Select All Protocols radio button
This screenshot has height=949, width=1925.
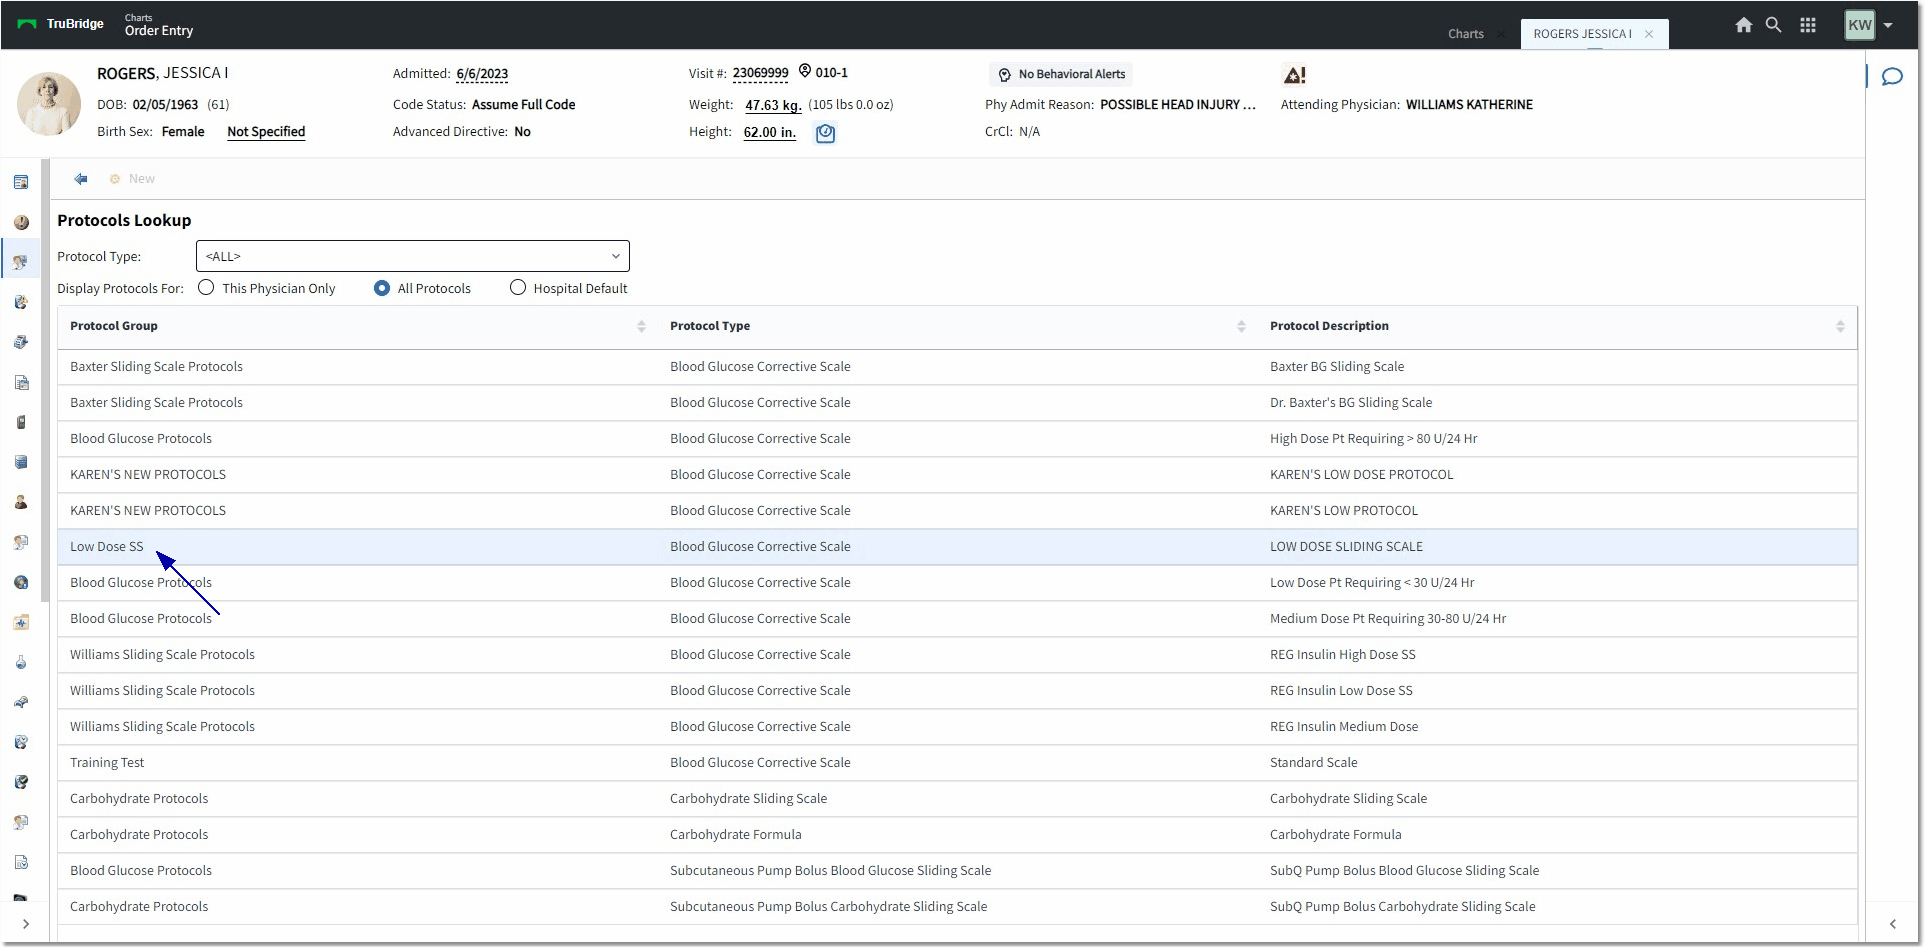tap(382, 287)
